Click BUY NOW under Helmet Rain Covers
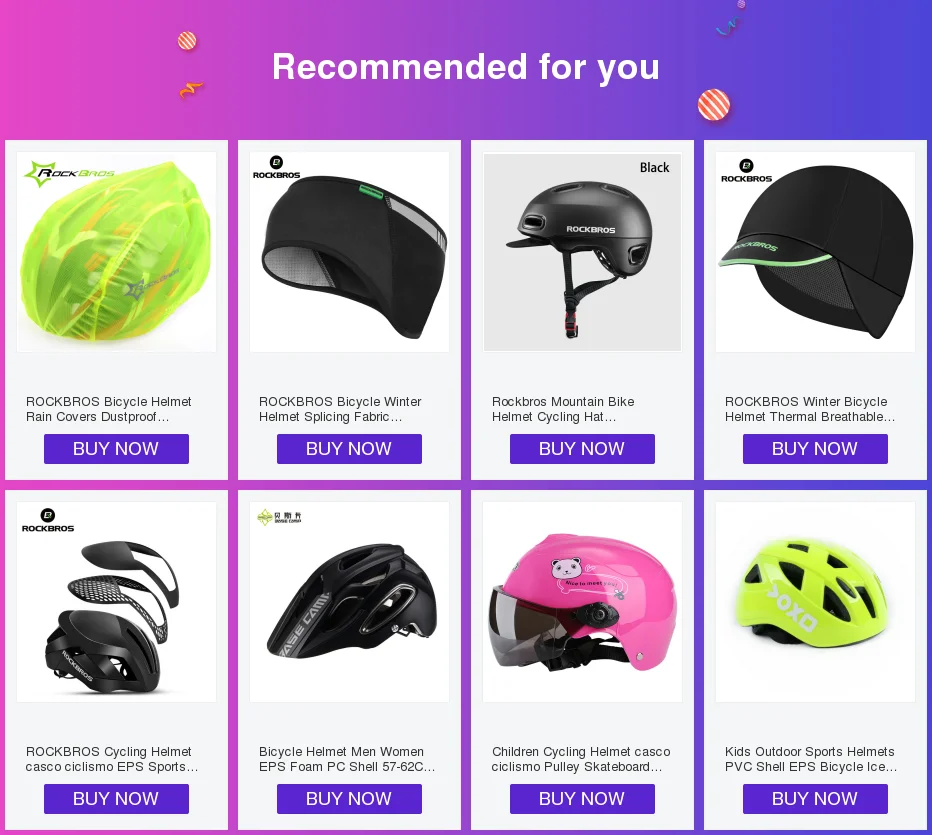The width and height of the screenshot is (932, 835). point(116,449)
